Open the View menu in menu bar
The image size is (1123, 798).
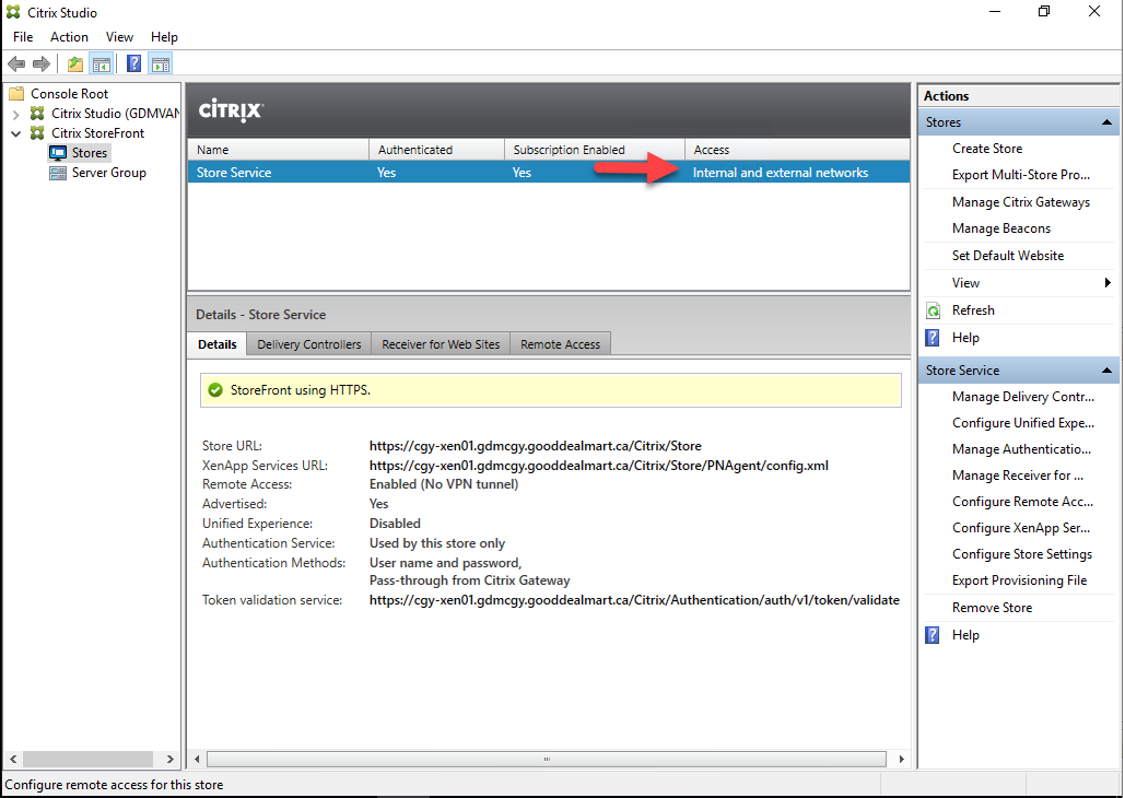[120, 37]
